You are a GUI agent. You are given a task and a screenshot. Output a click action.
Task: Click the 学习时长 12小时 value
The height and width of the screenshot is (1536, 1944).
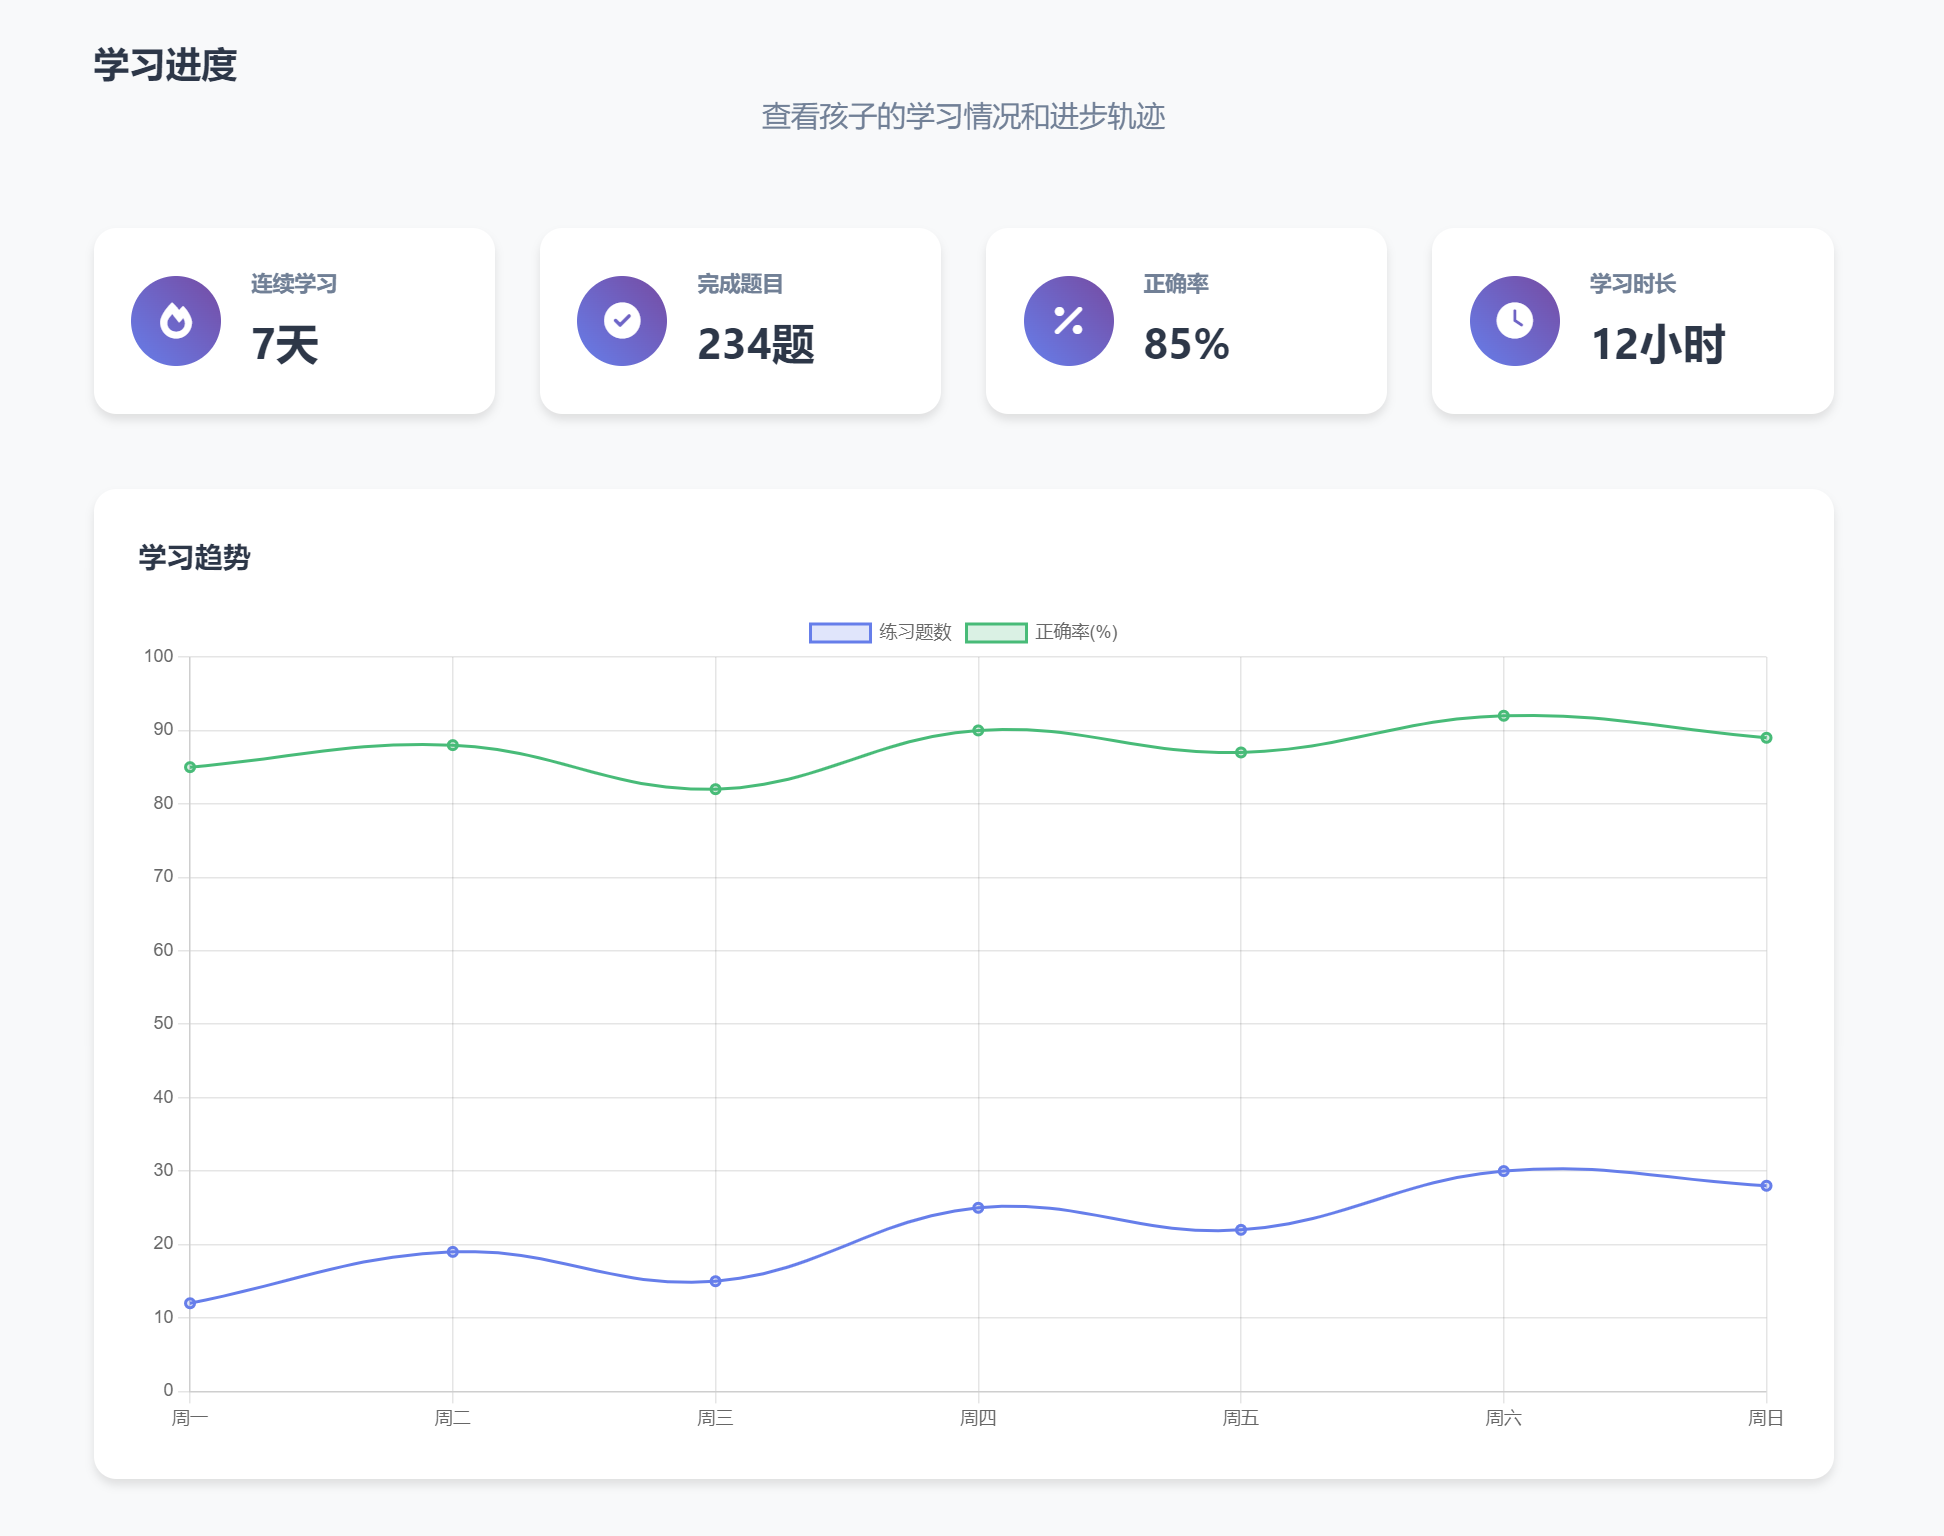click(x=1657, y=345)
